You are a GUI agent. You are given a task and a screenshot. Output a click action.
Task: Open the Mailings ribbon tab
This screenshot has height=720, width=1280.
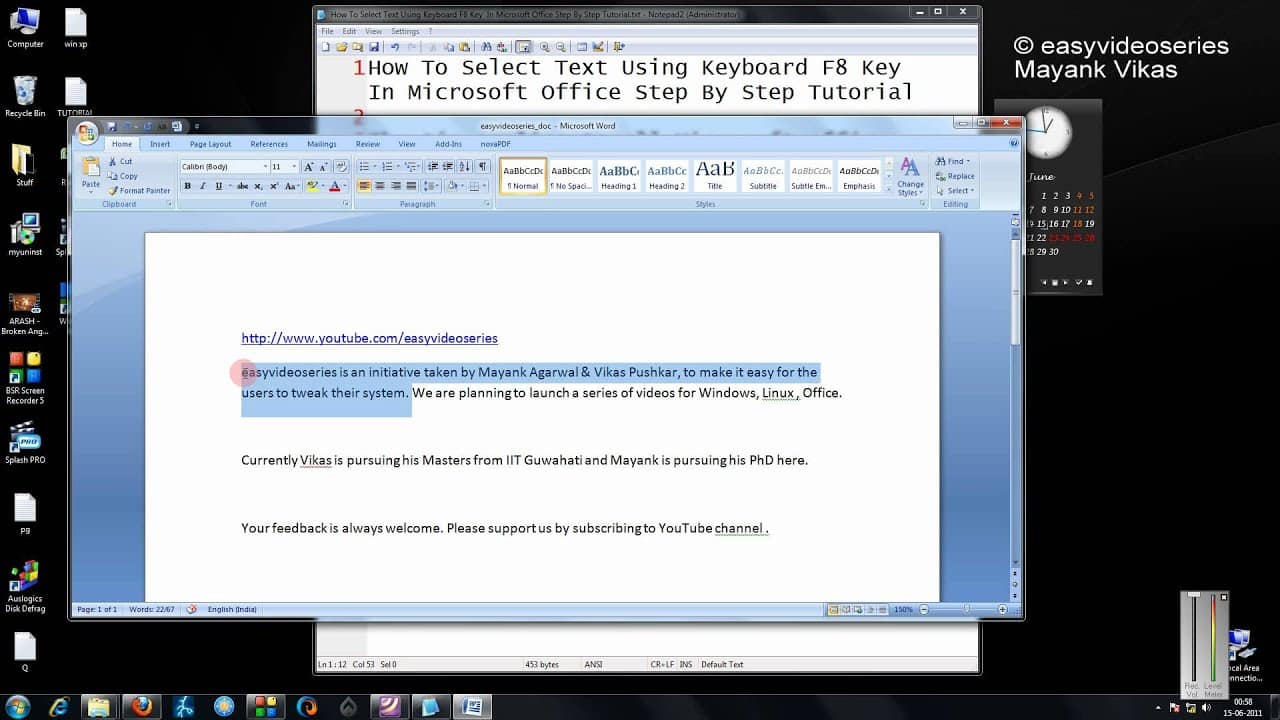pyautogui.click(x=322, y=144)
